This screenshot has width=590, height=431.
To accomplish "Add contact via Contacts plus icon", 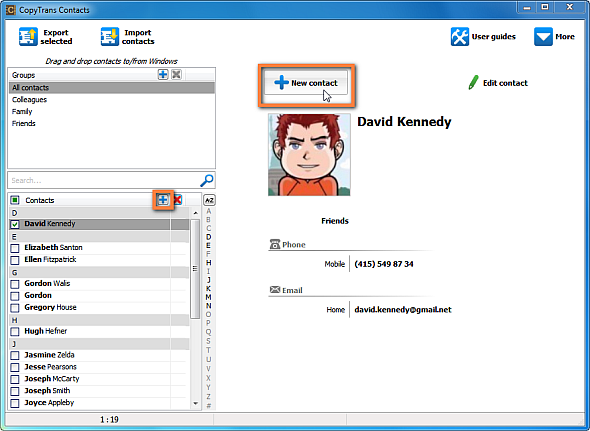I will (x=163, y=200).
